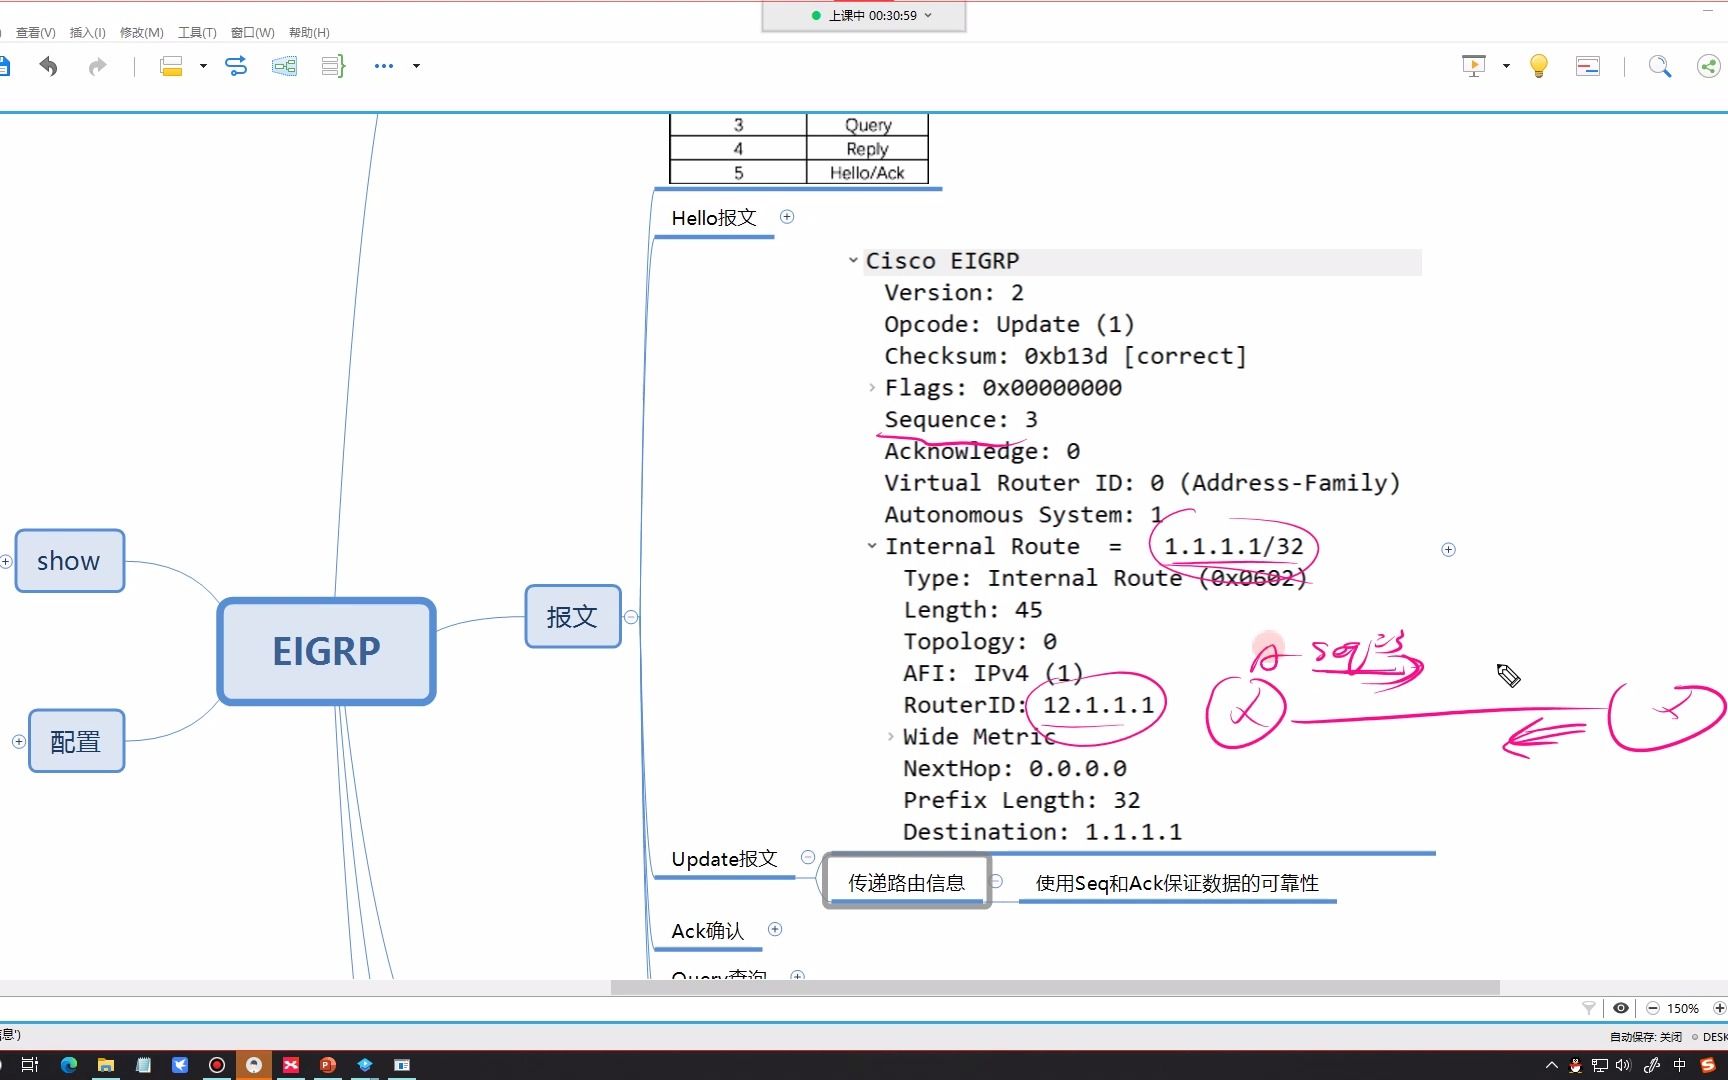Open the red XMind app on the taskbar
1728x1080 pixels.
tap(290, 1065)
